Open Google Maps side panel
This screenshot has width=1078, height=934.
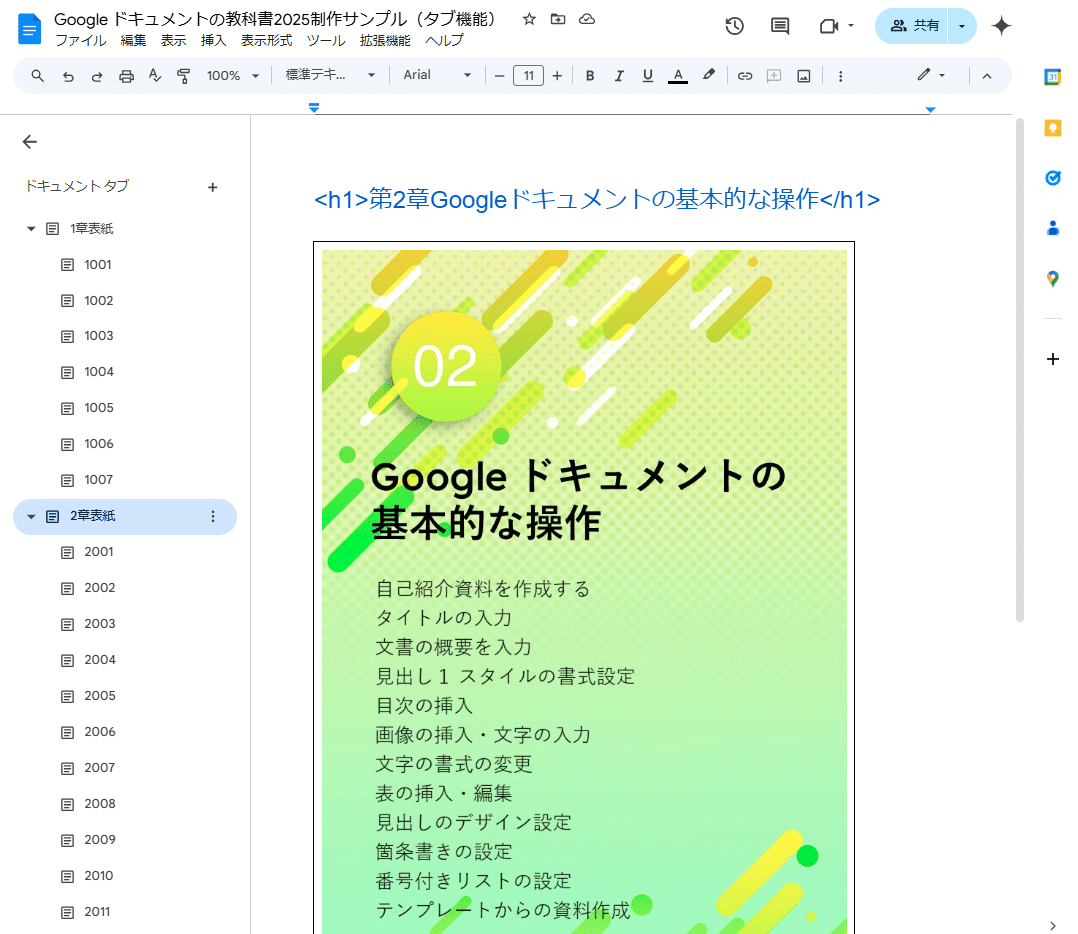coord(1053,278)
